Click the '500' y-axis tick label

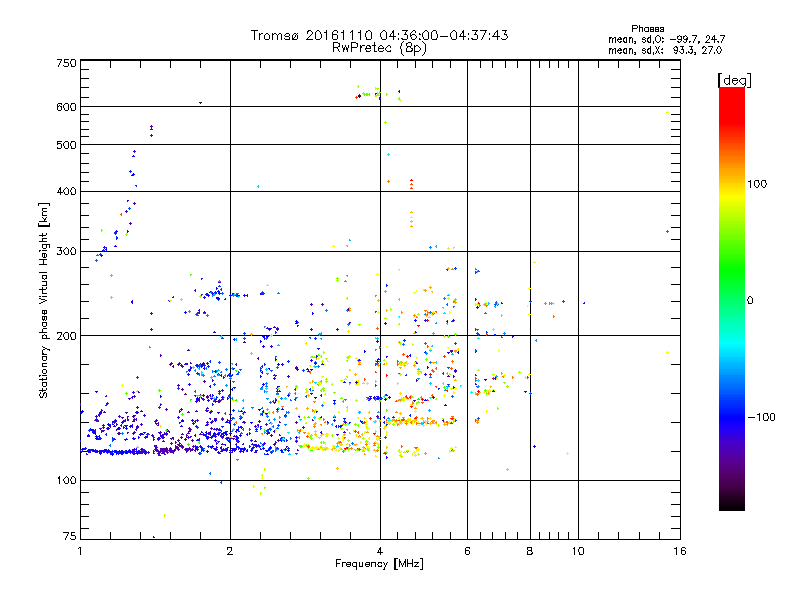pyautogui.click(x=67, y=145)
